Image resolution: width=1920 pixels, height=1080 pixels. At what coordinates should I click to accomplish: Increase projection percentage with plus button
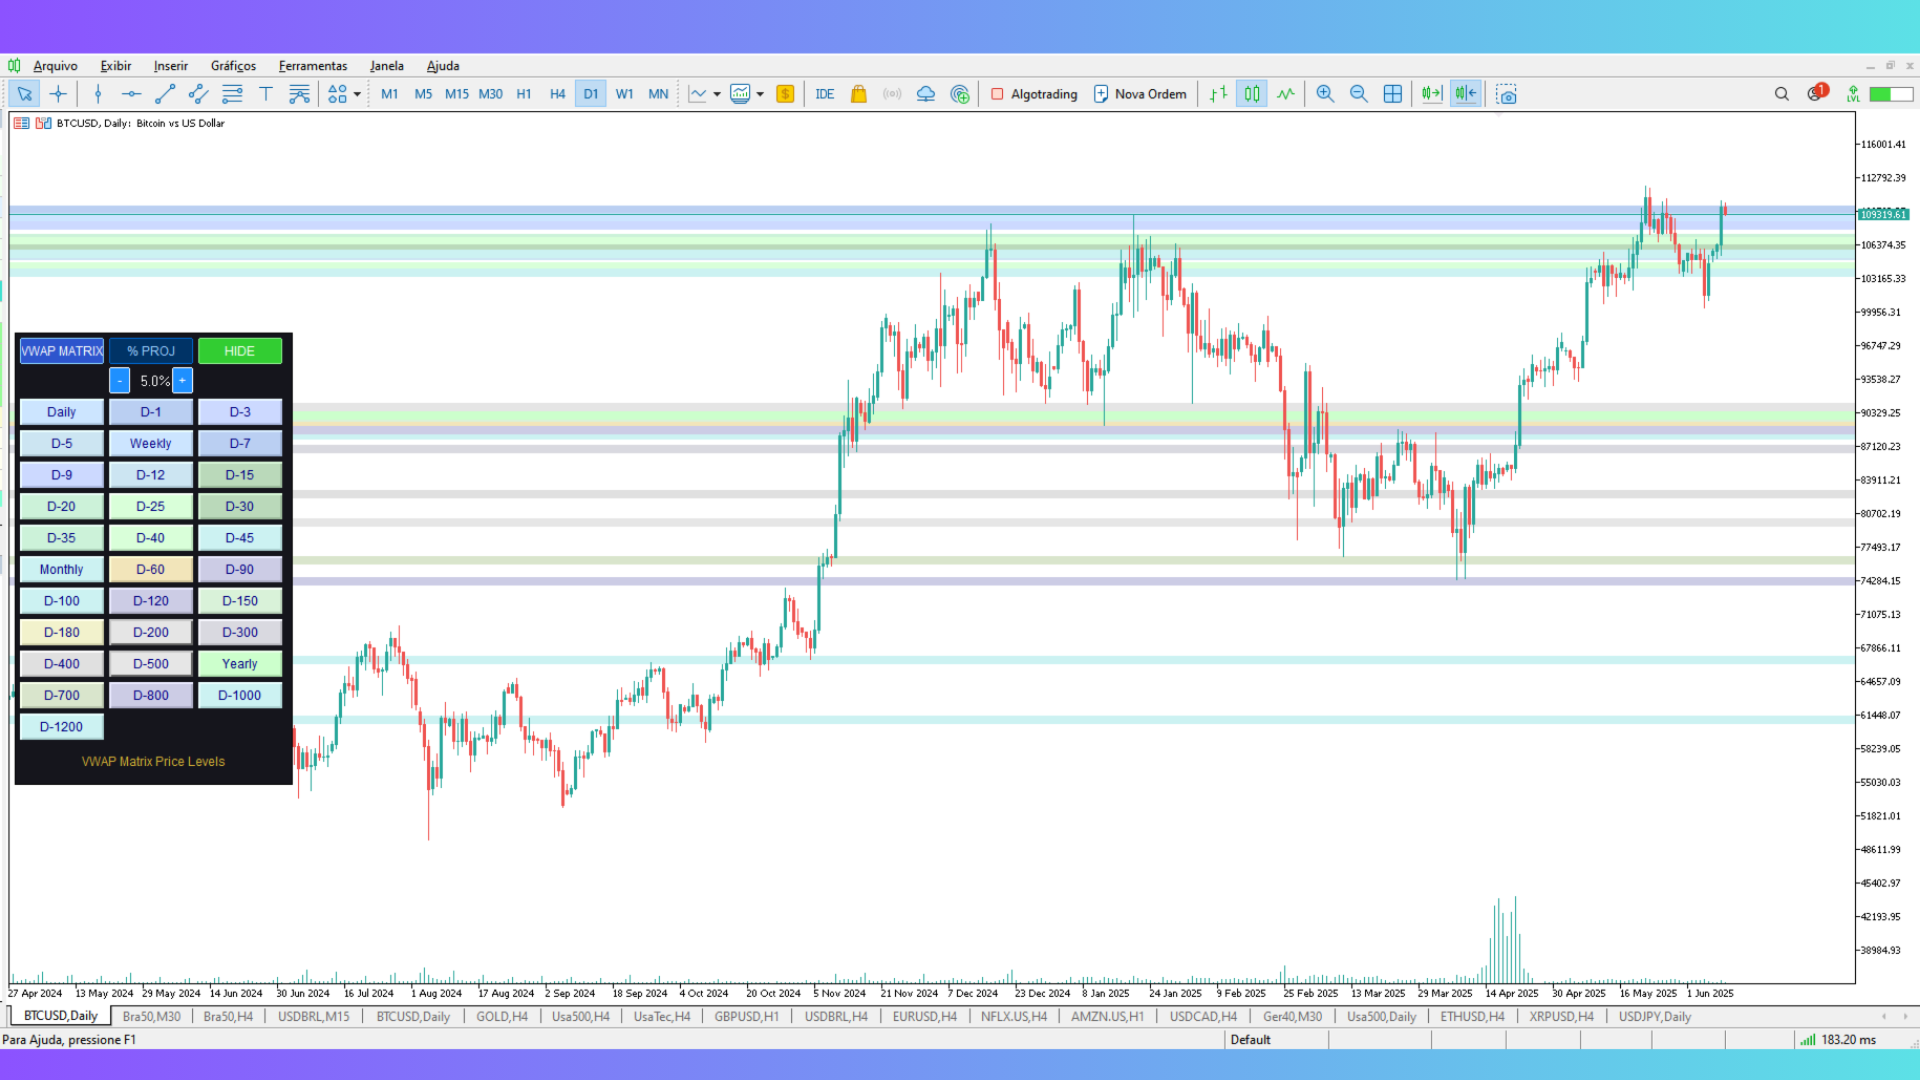click(182, 380)
